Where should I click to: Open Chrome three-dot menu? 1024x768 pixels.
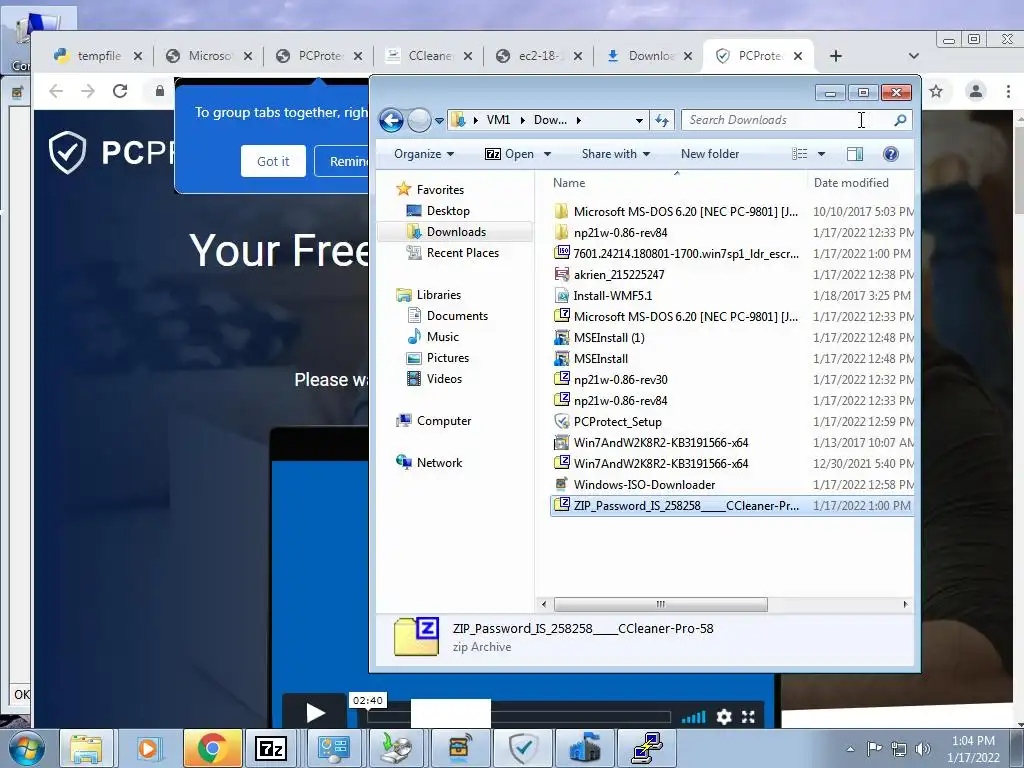(x=1008, y=91)
